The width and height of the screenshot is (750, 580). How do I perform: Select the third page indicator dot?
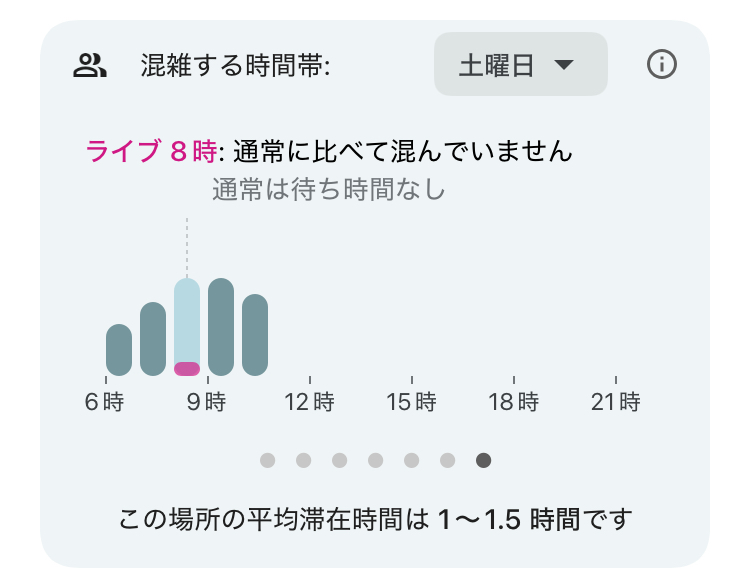339,460
